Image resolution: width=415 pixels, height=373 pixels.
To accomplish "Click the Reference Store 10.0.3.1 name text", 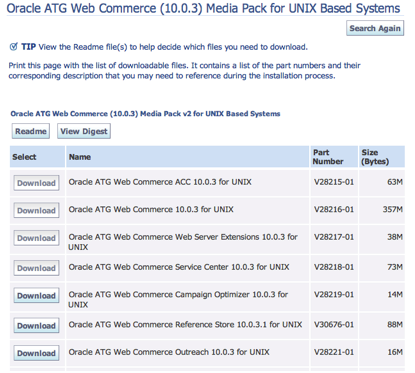I will (185, 325).
